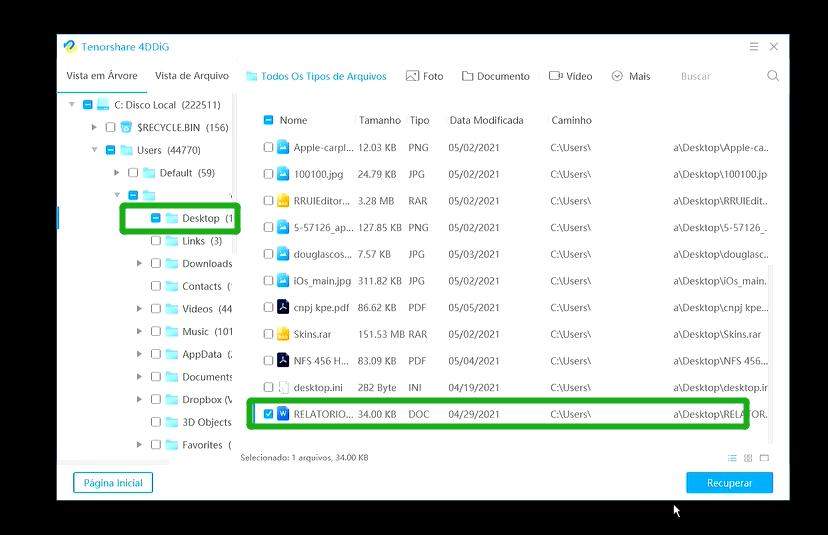Click the C: Disco Local drive icon
Image resolution: width=828 pixels, height=535 pixels.
point(103,105)
